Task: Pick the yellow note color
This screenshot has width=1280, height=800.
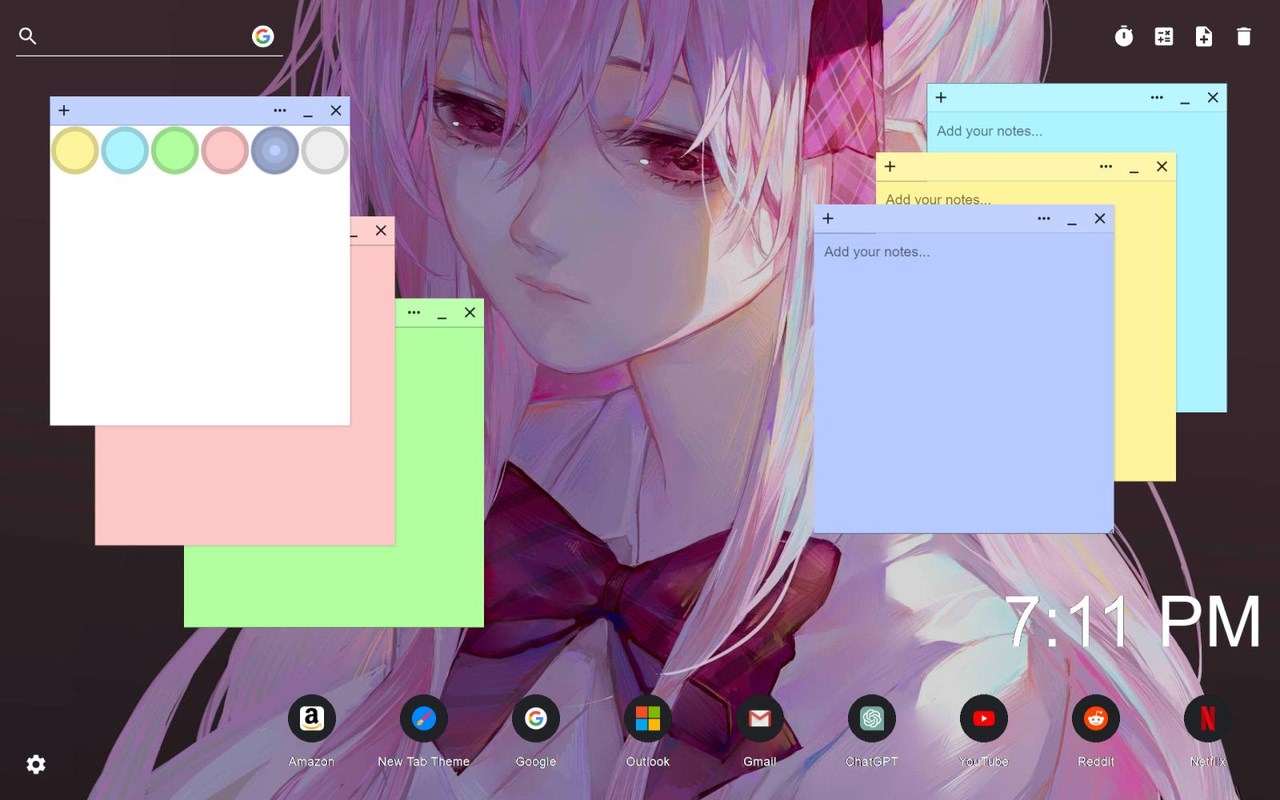Action: 75,150
